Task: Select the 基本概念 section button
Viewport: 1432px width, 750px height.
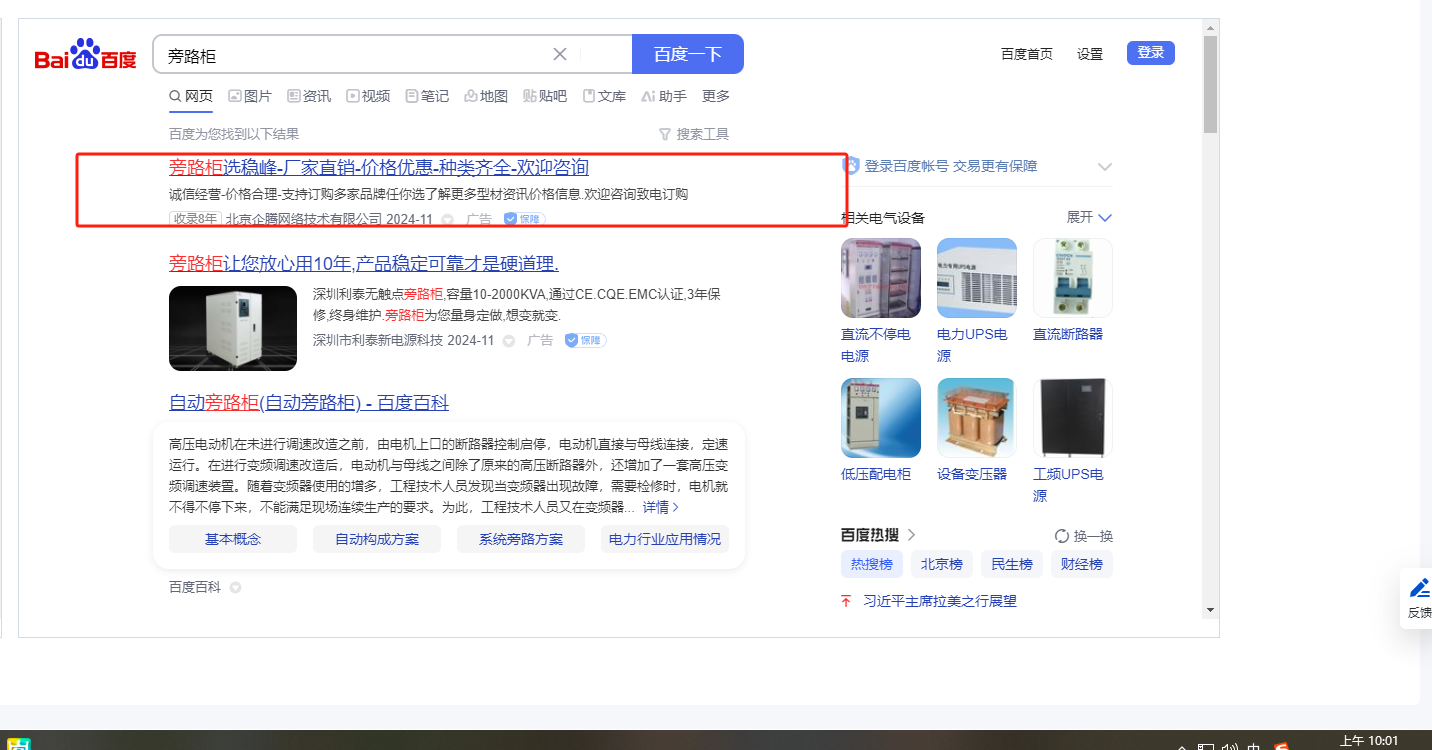Action: click(233, 540)
